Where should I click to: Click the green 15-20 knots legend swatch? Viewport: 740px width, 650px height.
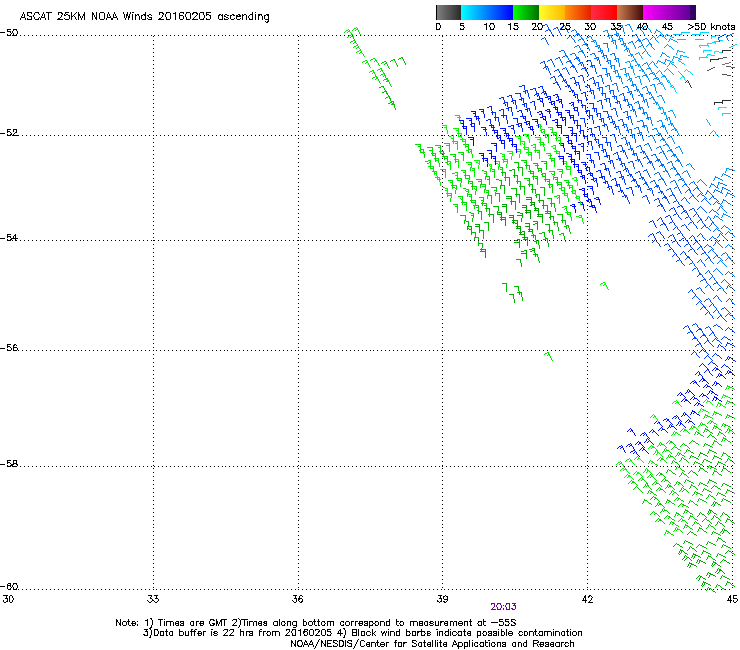coord(526,12)
